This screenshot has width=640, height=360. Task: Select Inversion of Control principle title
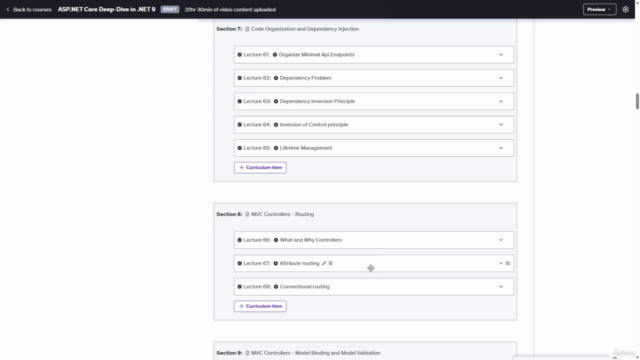(x=314, y=124)
